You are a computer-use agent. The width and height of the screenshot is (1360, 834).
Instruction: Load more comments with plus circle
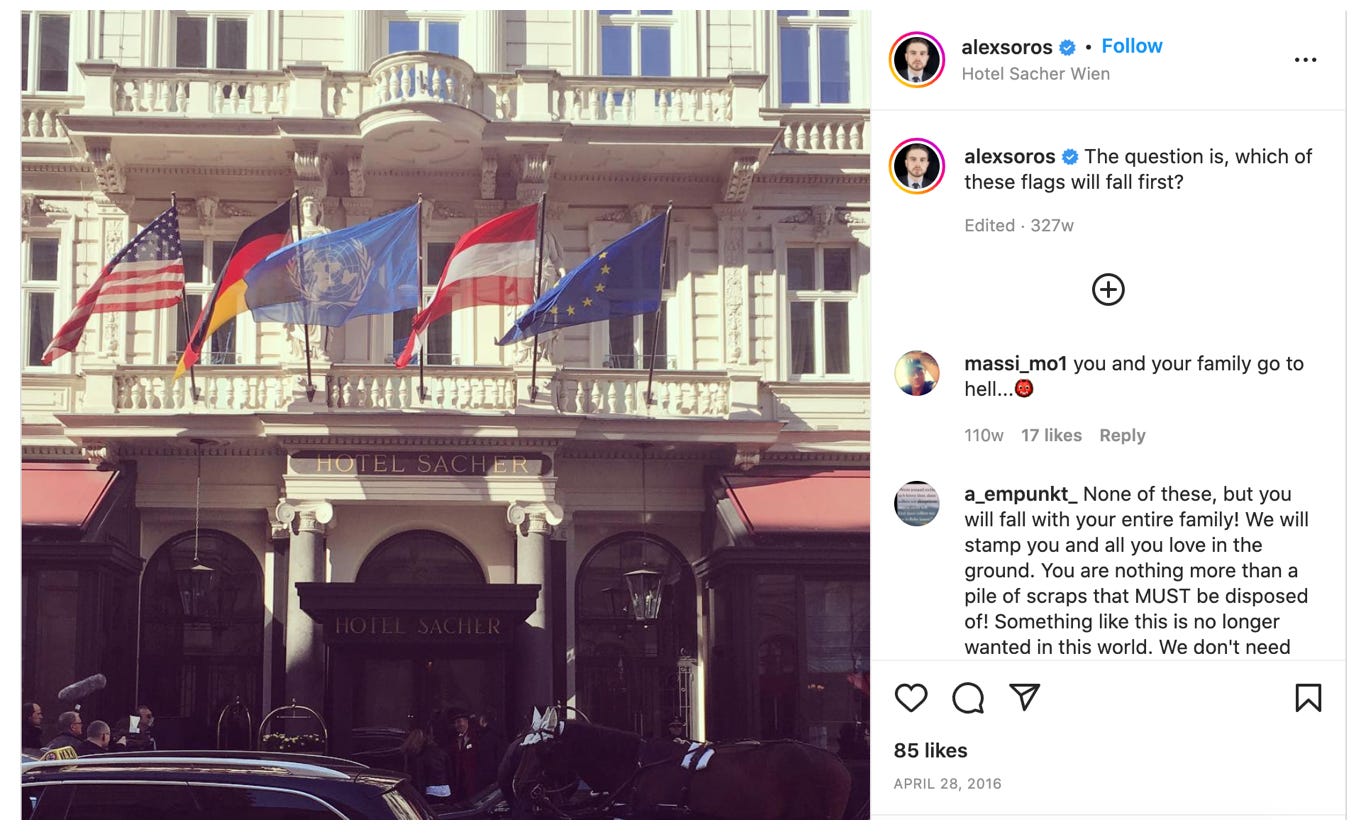[x=1107, y=289]
